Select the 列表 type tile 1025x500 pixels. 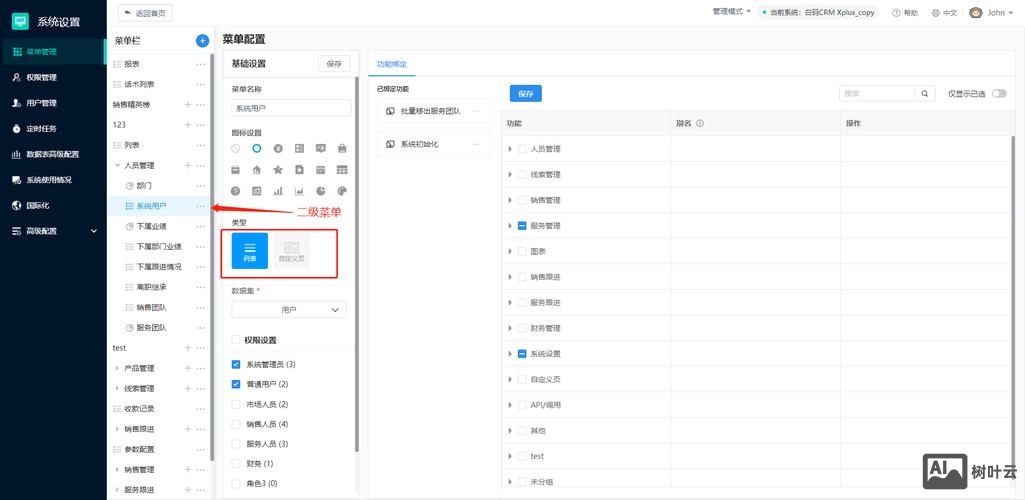[x=250, y=250]
